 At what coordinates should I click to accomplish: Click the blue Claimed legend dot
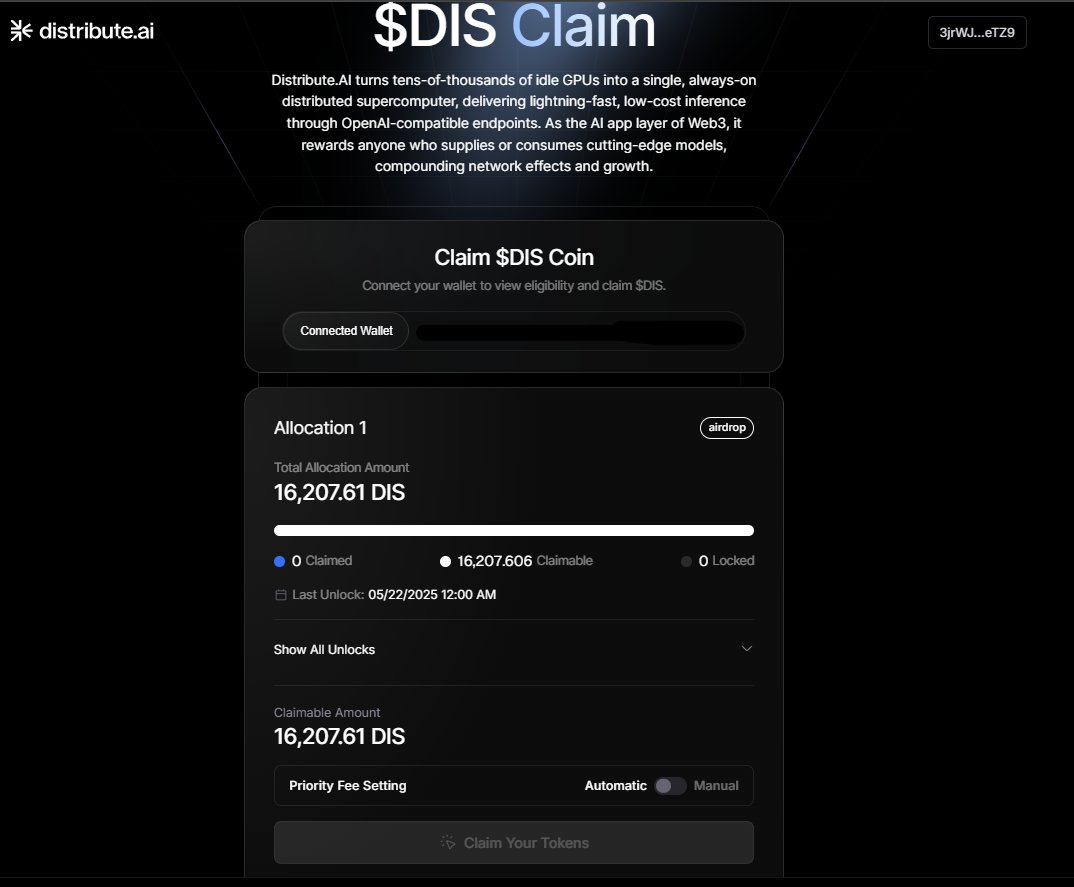(279, 562)
